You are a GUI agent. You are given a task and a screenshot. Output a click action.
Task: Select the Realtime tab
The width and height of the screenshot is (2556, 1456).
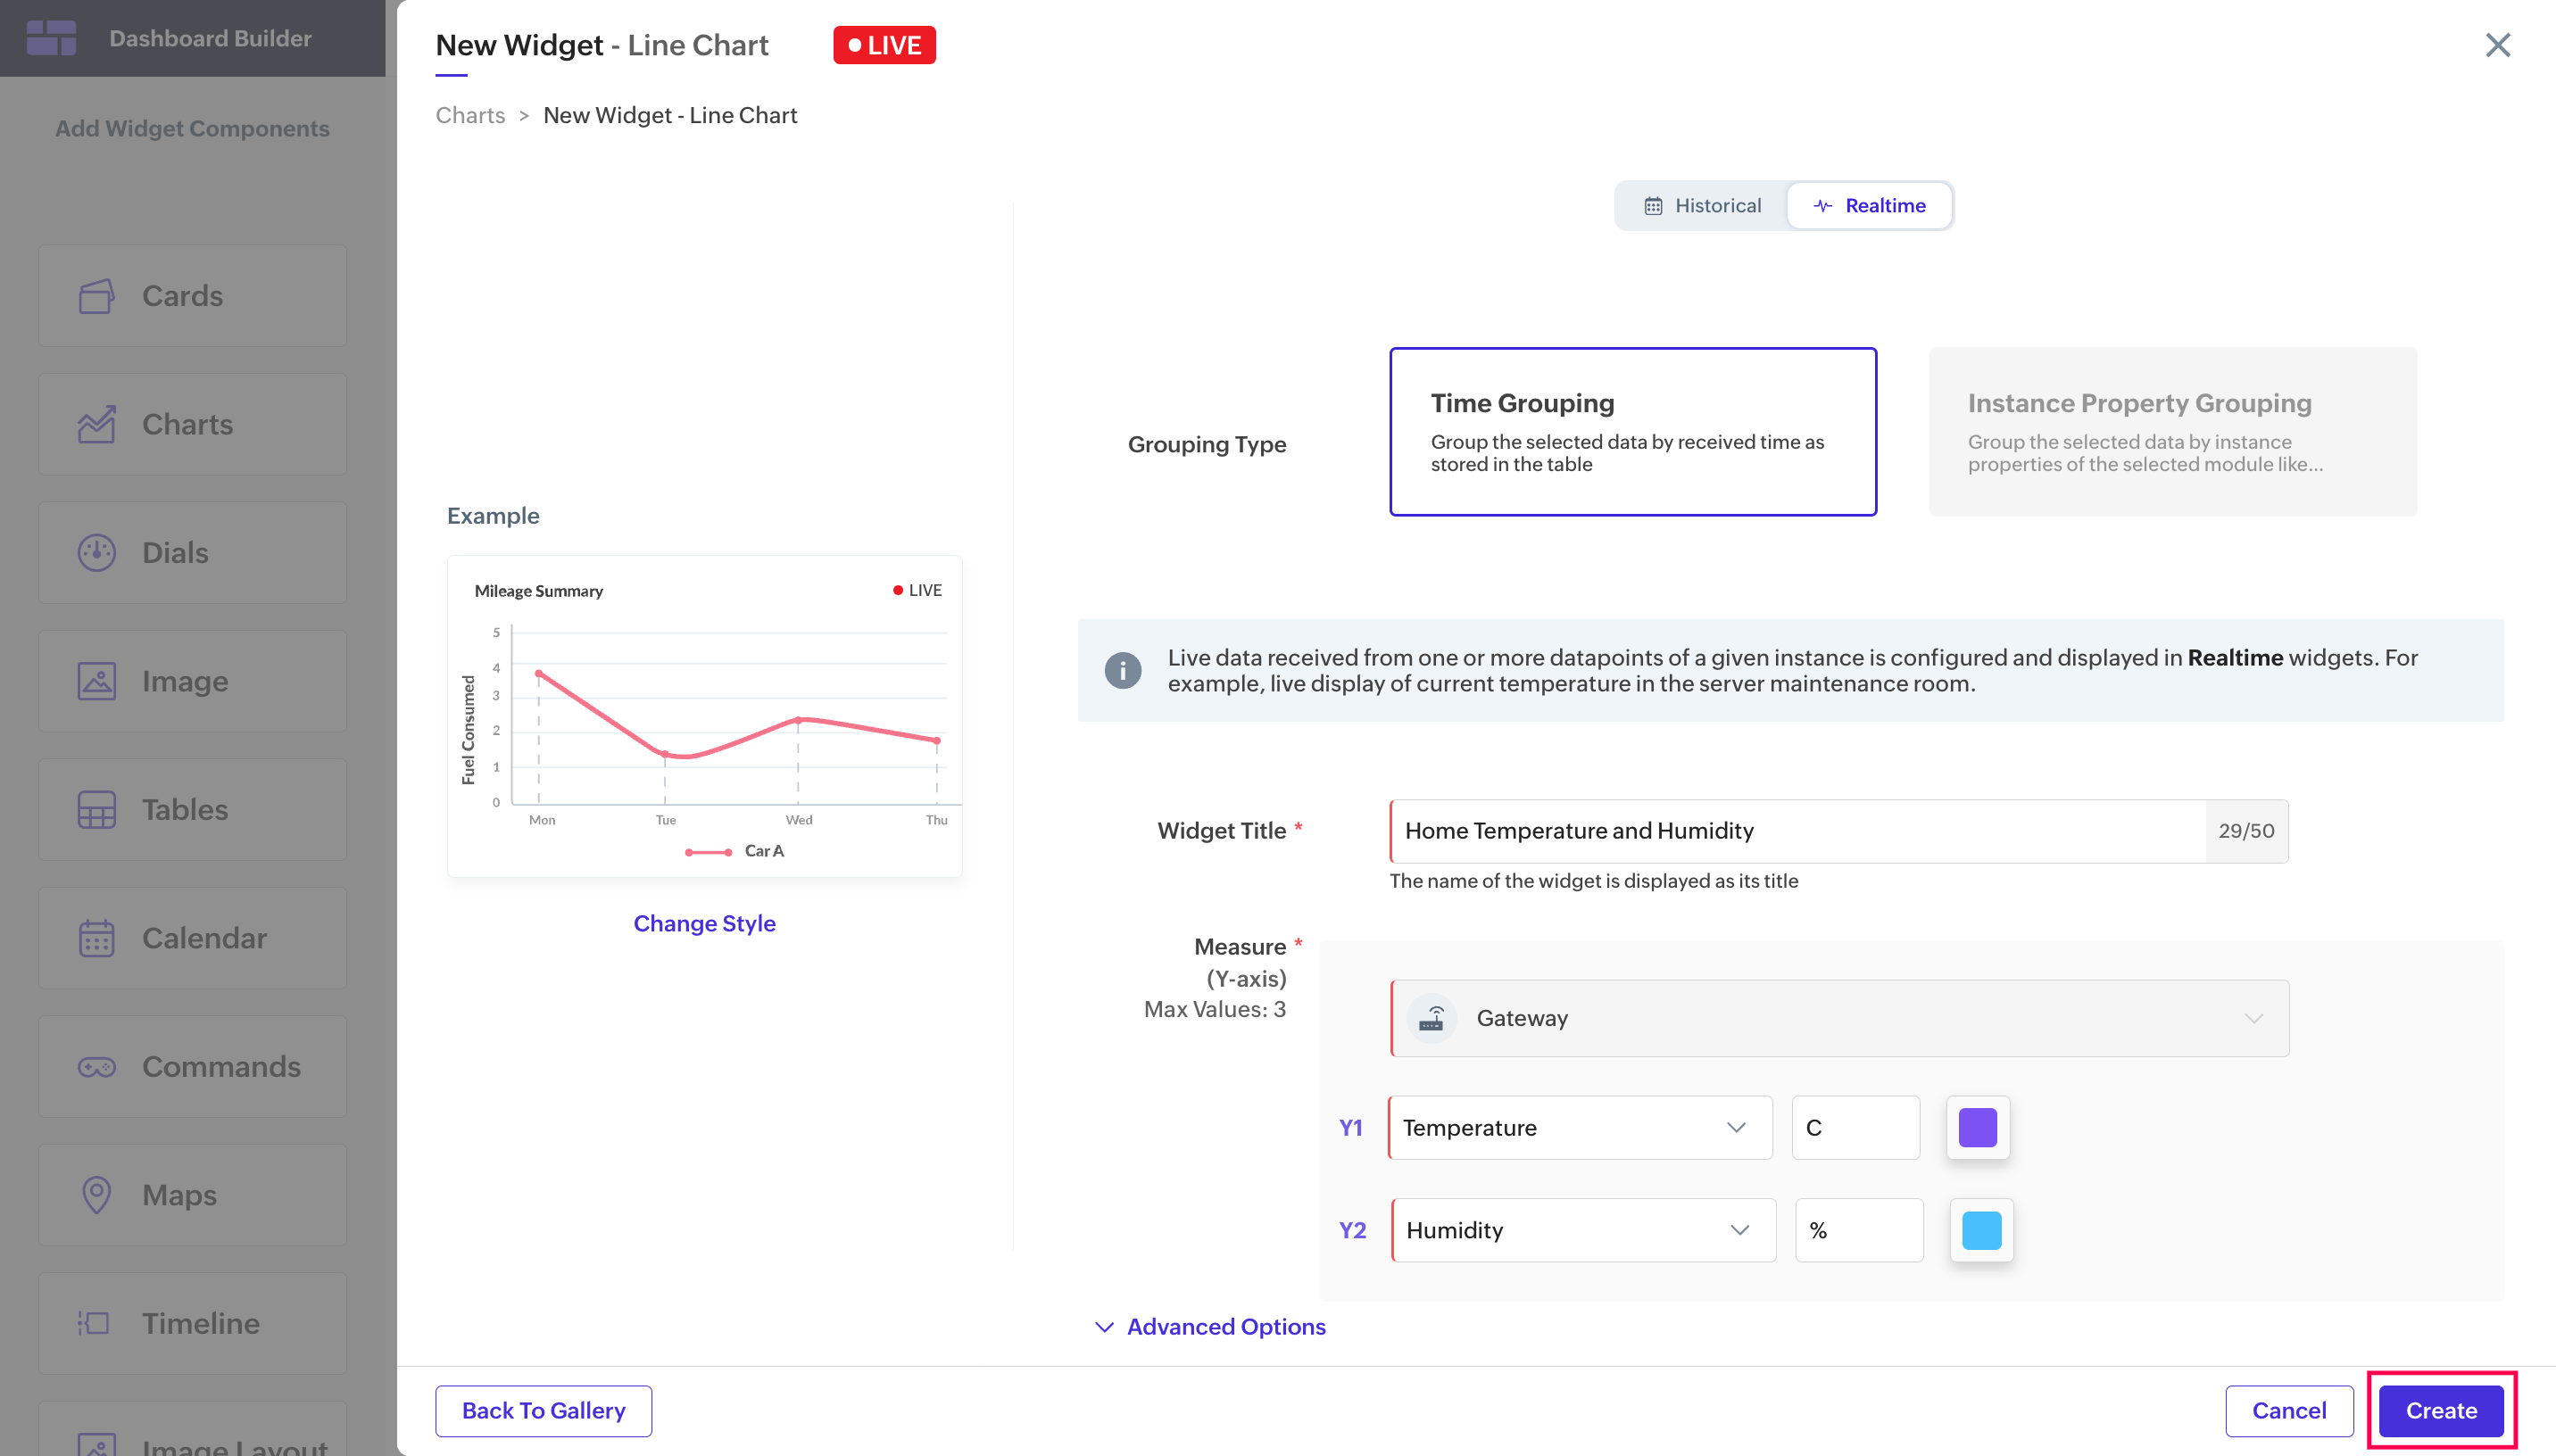pyautogui.click(x=1868, y=206)
